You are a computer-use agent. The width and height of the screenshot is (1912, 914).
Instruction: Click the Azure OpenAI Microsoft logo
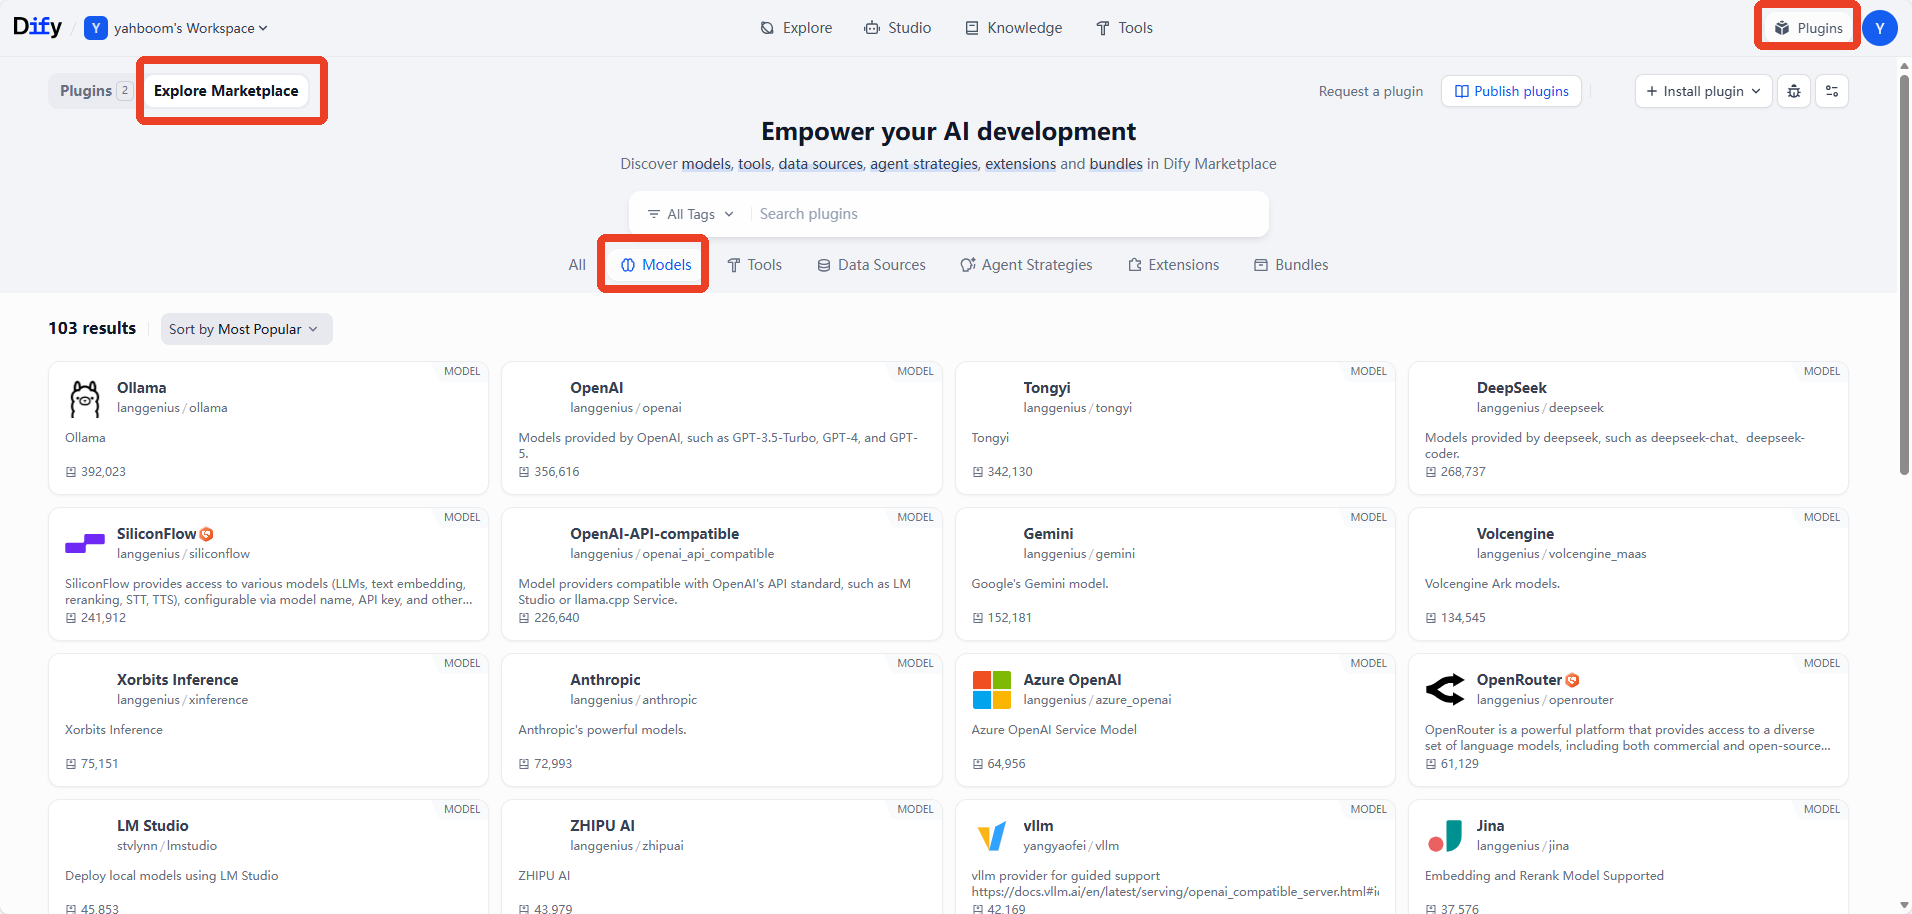click(x=991, y=690)
